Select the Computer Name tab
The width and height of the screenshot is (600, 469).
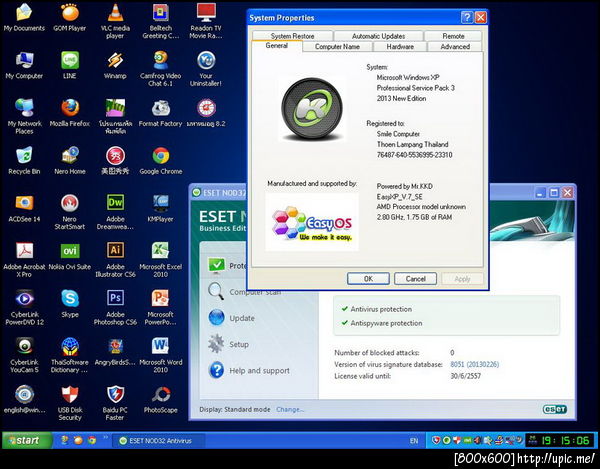coord(337,47)
